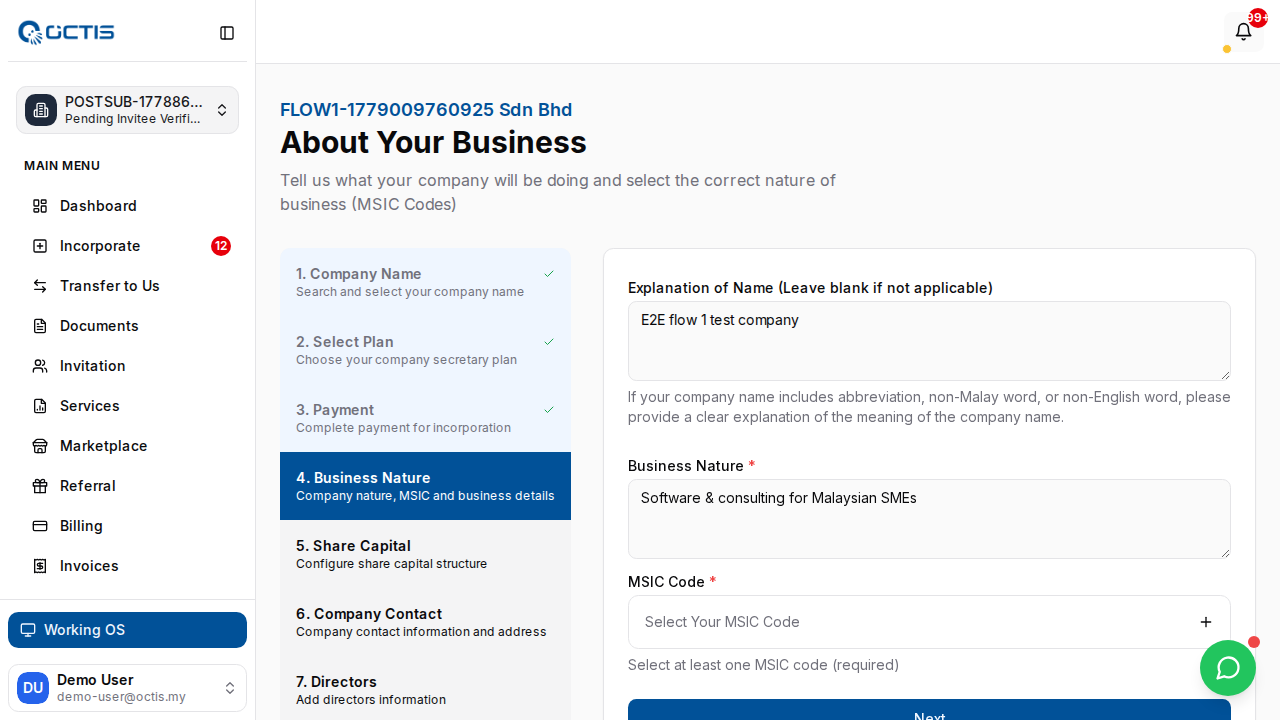
Task: Go to step 3 Payment
Action: (425, 418)
